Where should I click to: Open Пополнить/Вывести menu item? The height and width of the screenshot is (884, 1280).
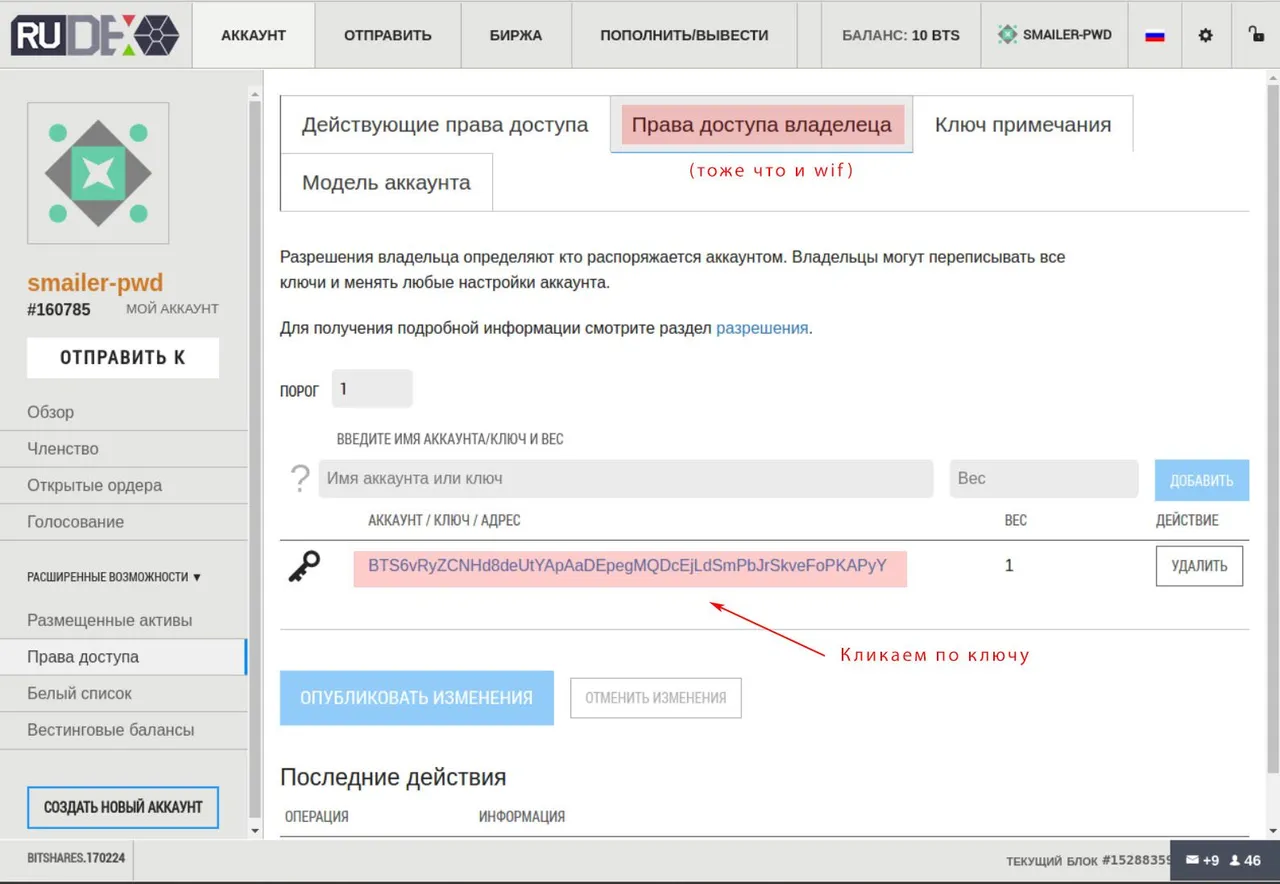(x=684, y=35)
